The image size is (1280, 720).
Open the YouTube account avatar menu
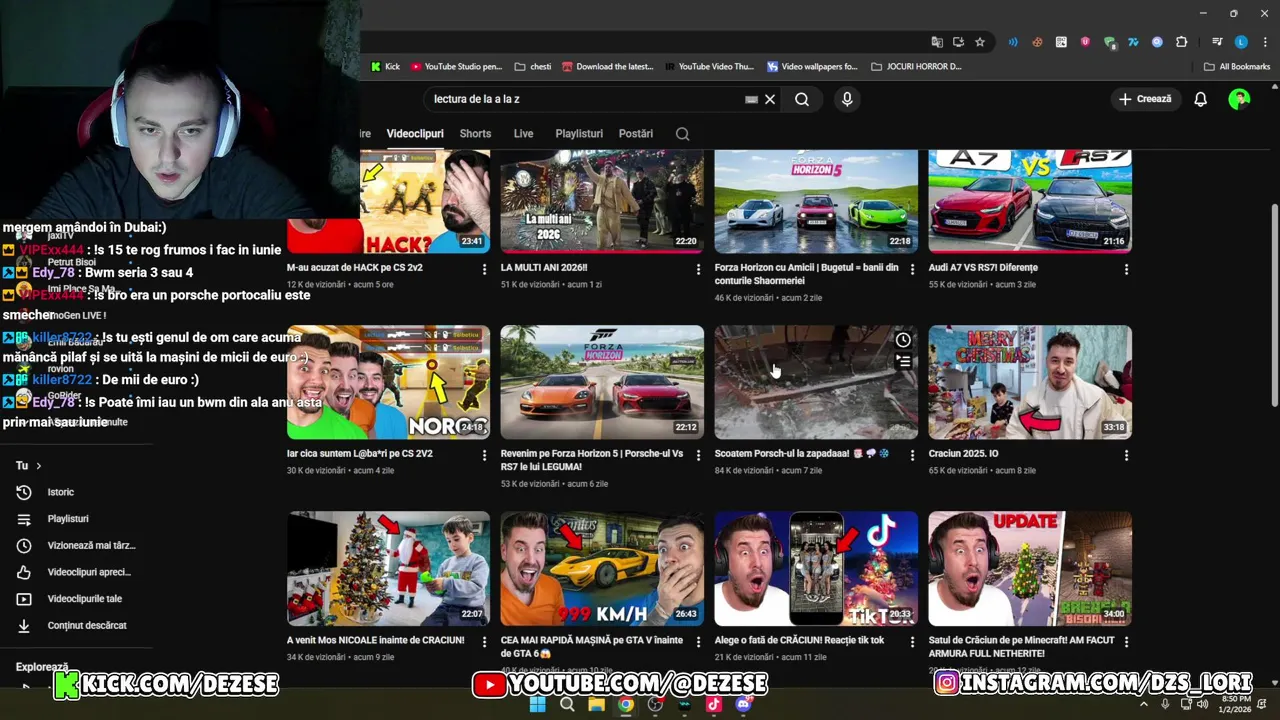pyautogui.click(x=1239, y=99)
